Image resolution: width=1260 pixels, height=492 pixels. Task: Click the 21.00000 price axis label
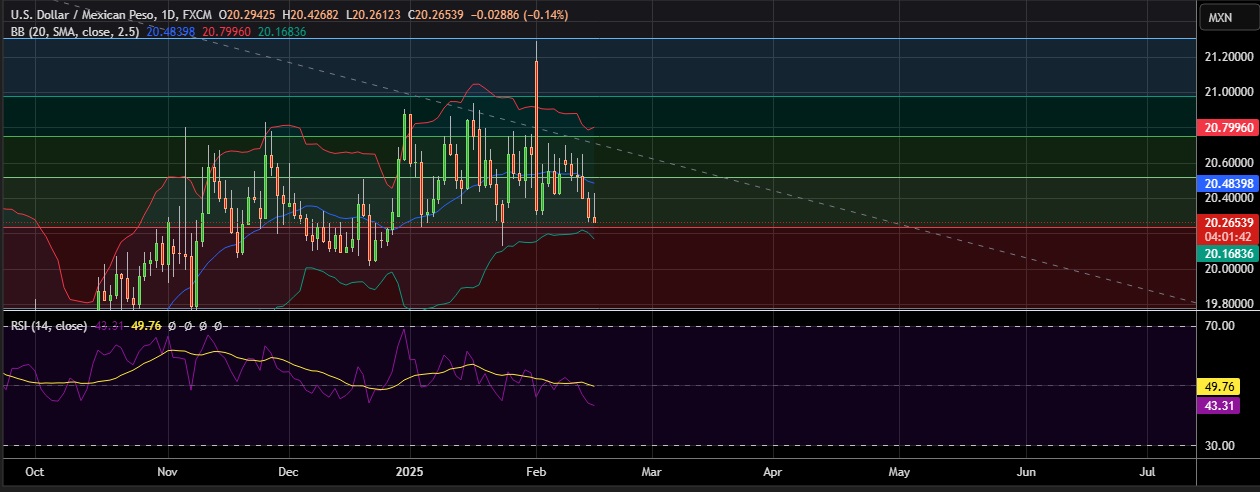pyautogui.click(x=1229, y=93)
